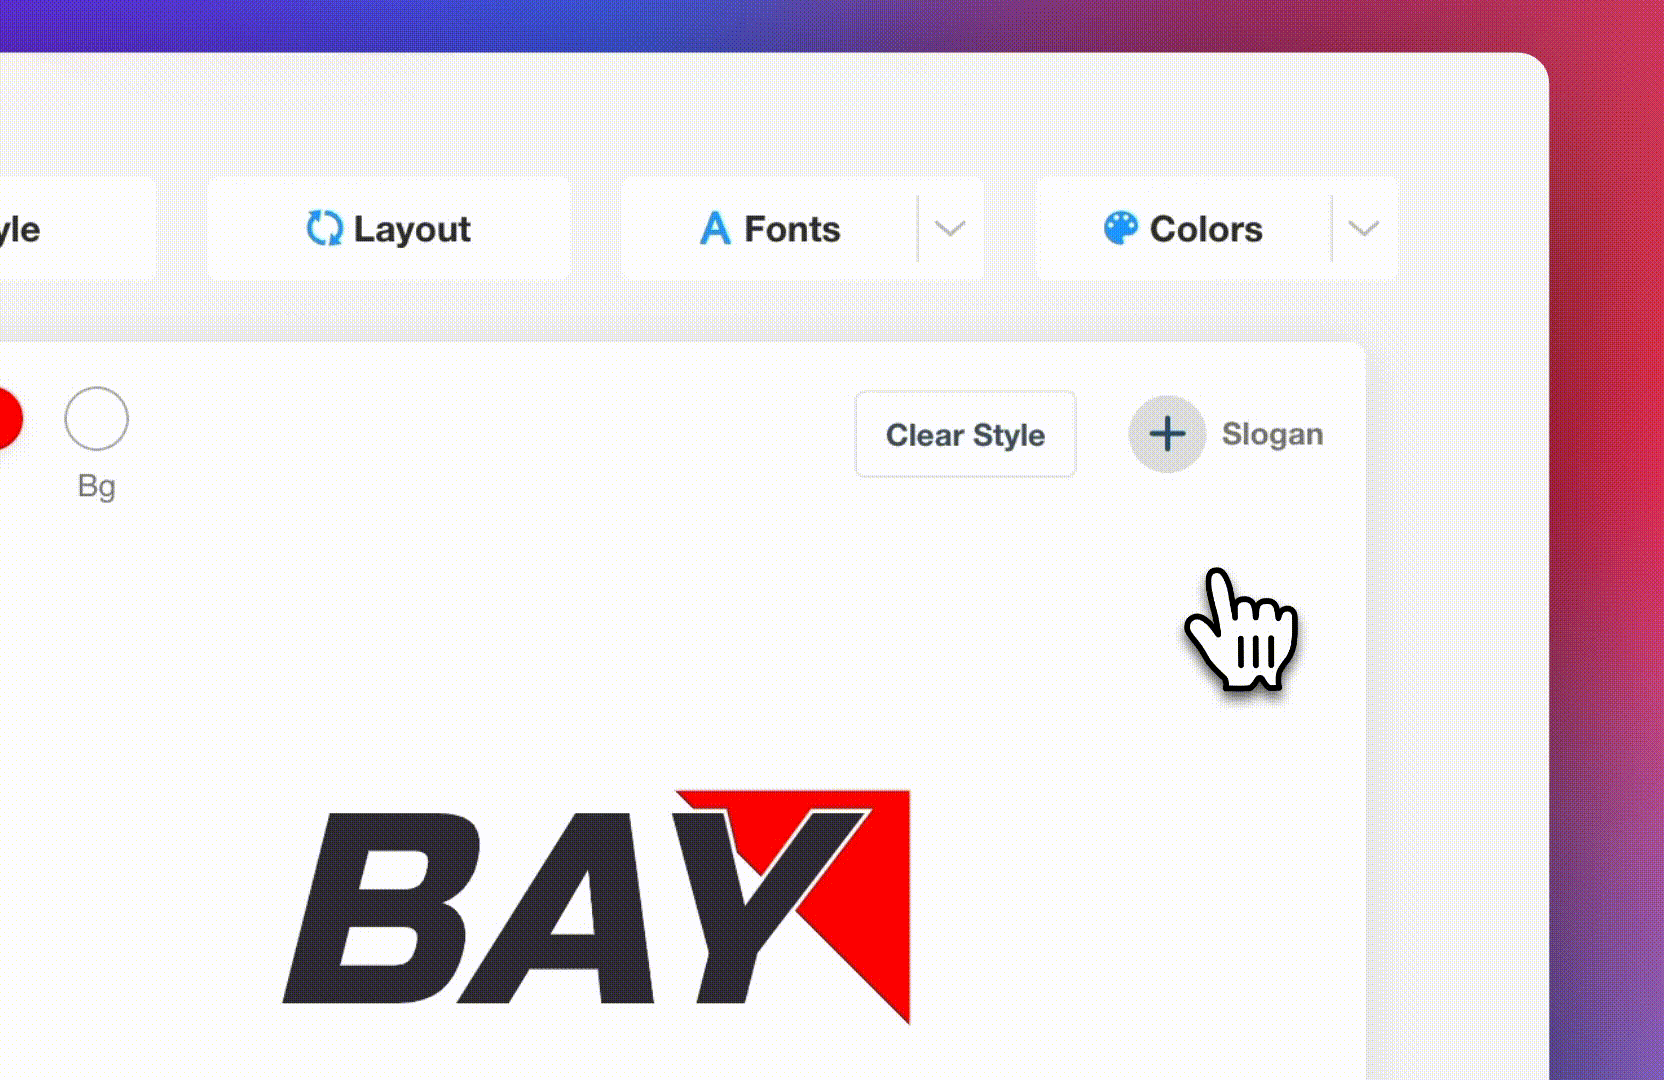The image size is (1664, 1080).
Task: Open the Fonts tab
Action: click(x=770, y=228)
